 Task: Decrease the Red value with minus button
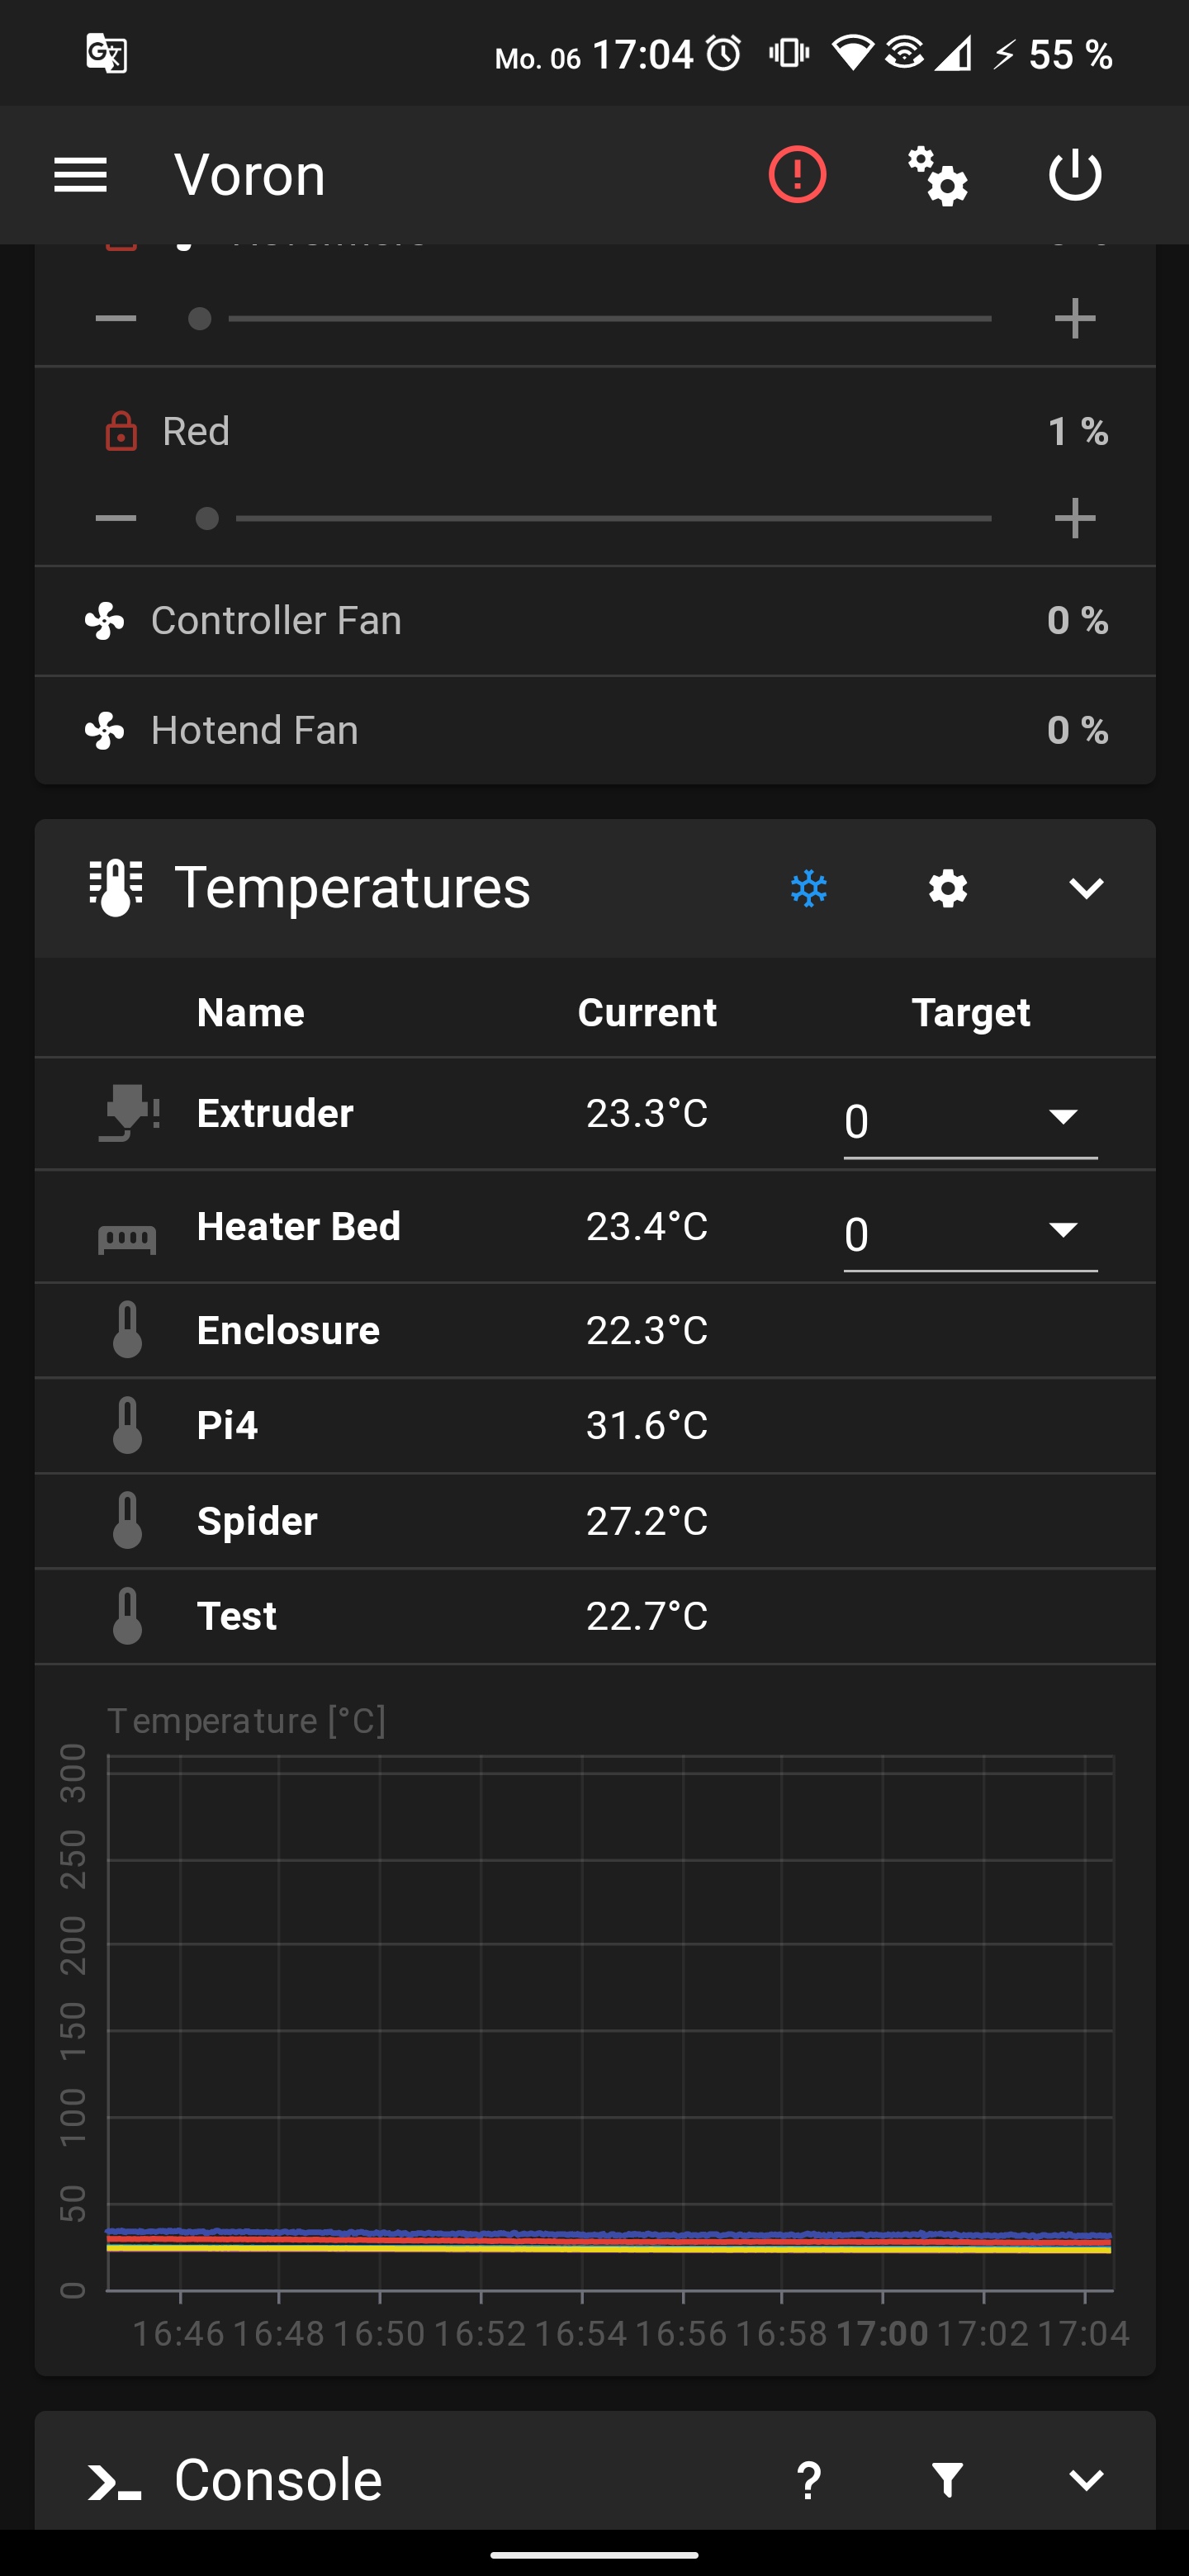[x=116, y=516]
